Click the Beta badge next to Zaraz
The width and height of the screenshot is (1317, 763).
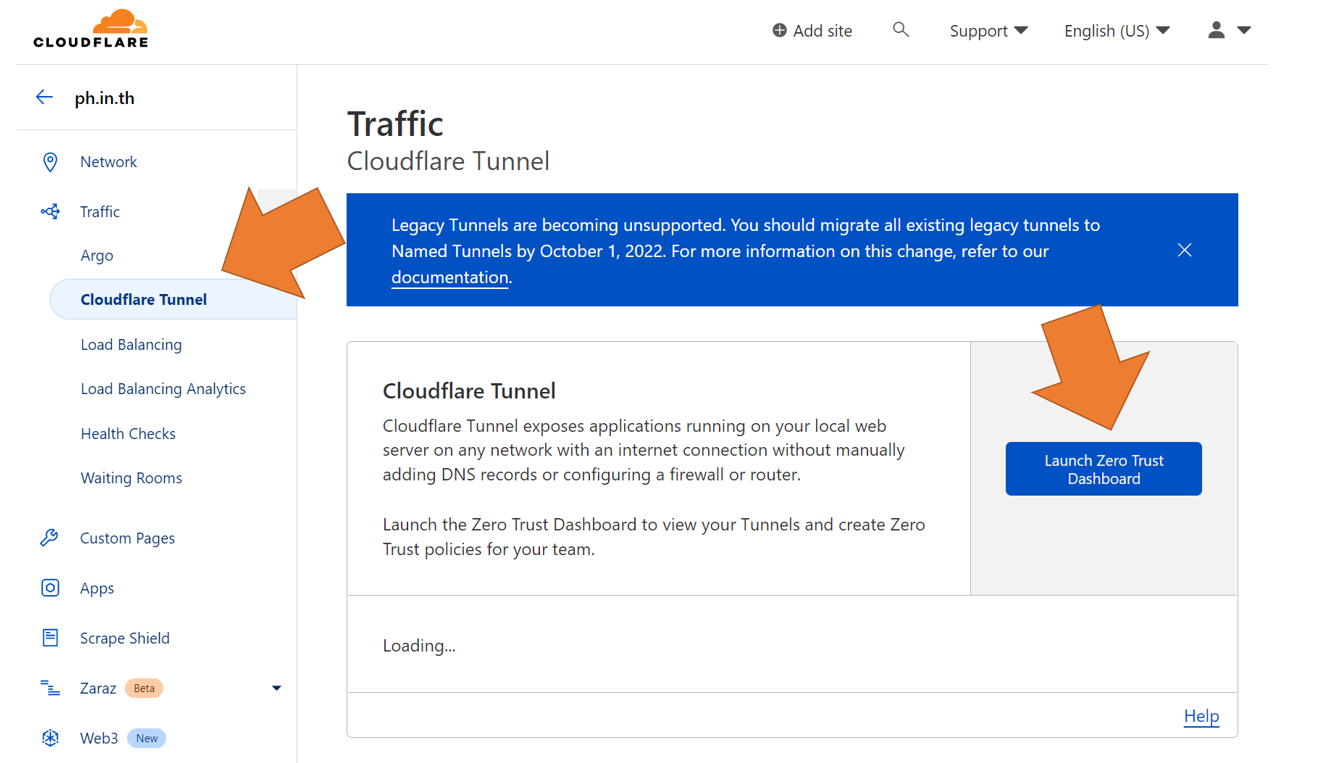144,688
